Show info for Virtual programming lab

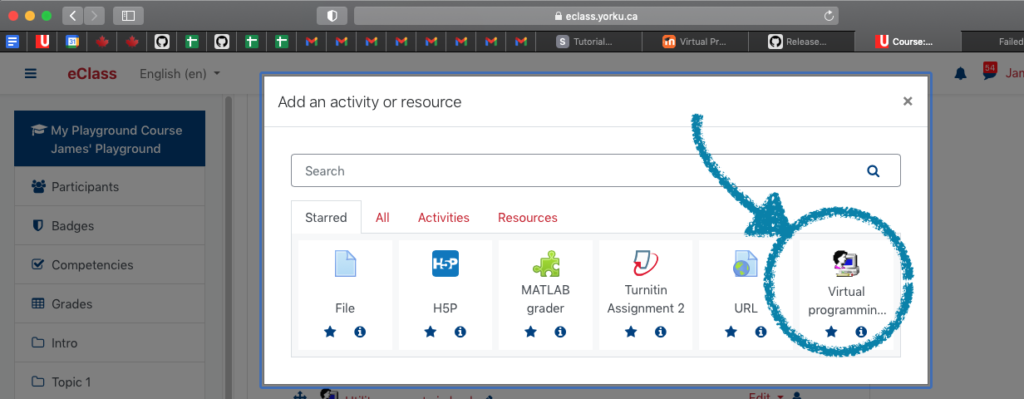pyautogui.click(x=861, y=332)
